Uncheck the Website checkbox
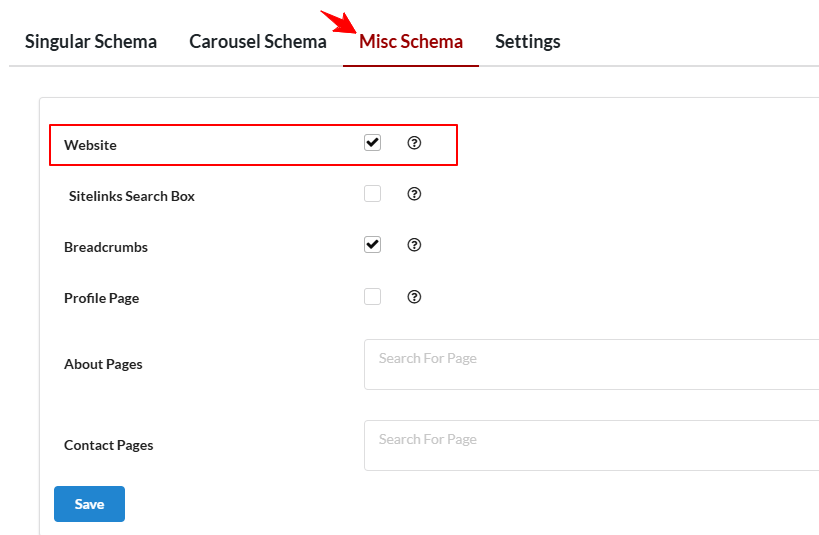The width and height of the screenshot is (819, 535). tap(372, 143)
